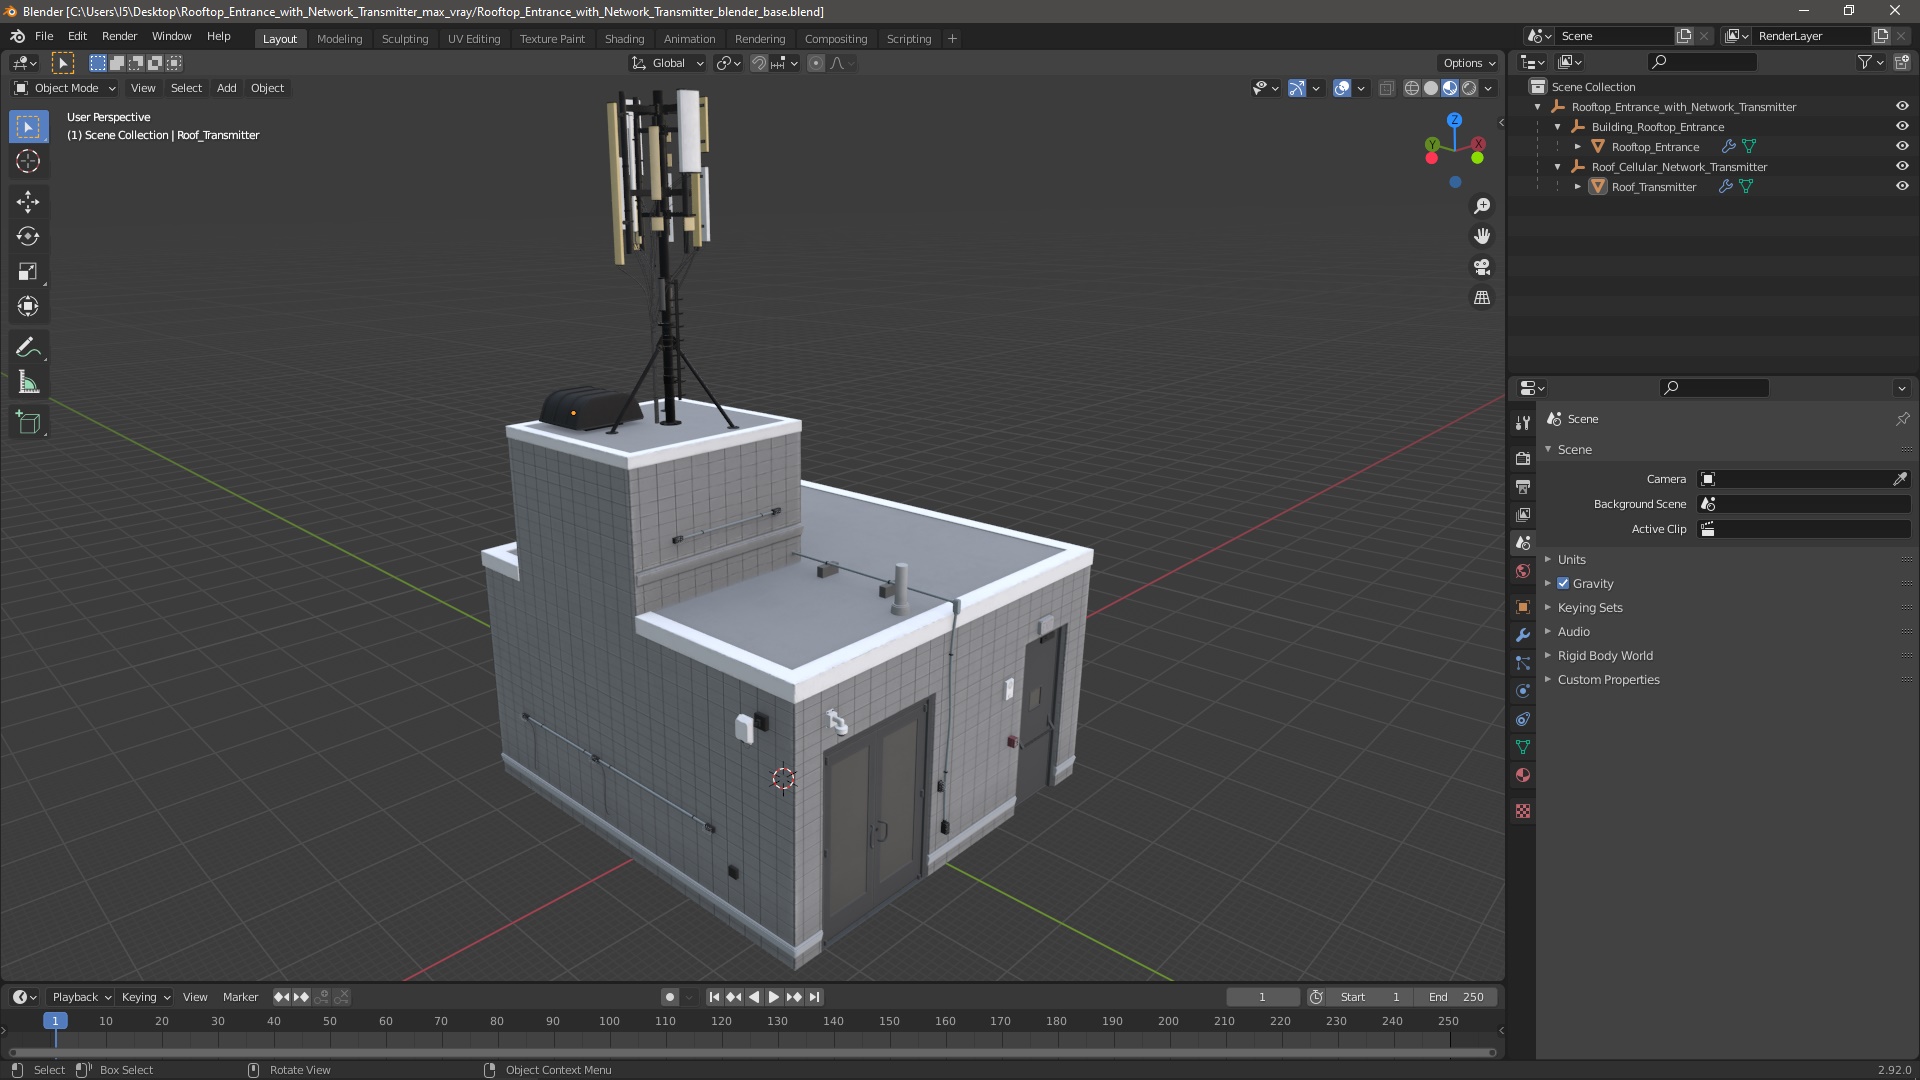Viewport: 1920px width, 1080px height.
Task: Open Playback dropdown in timeline
Action: 80,997
